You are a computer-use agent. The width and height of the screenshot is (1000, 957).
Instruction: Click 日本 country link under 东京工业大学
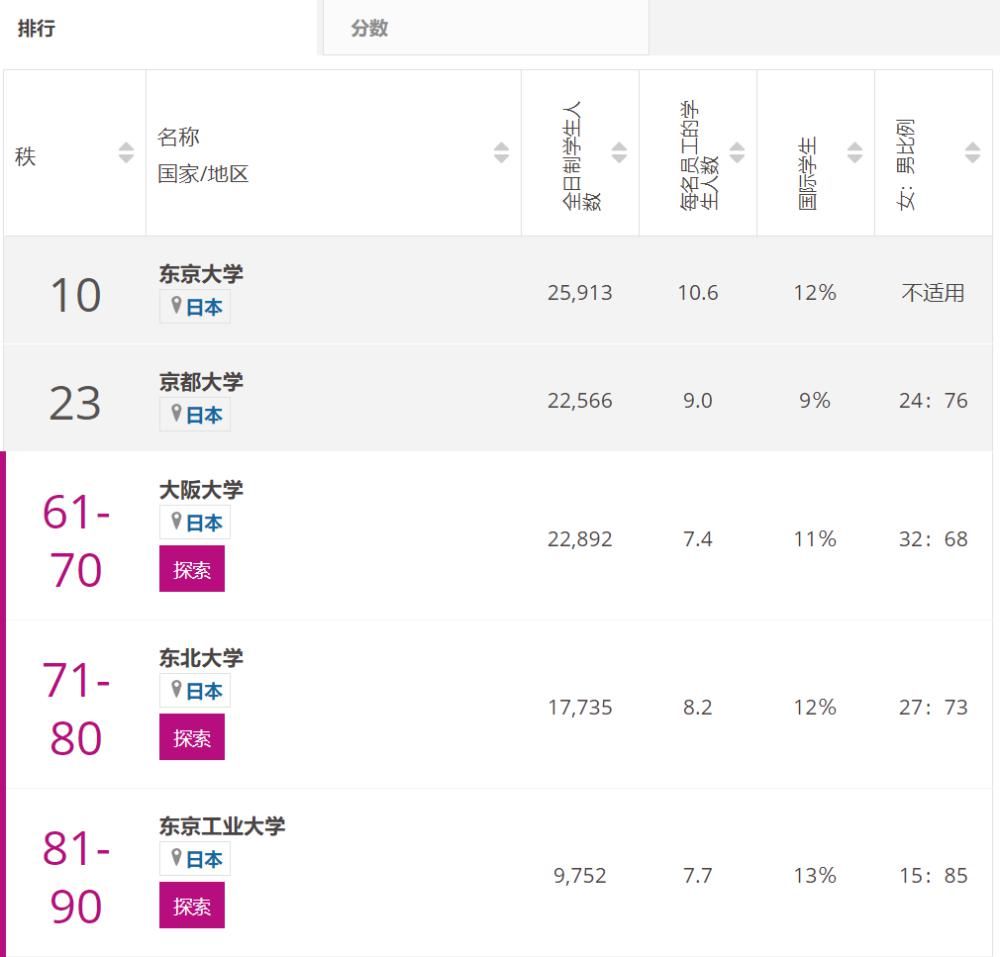tap(204, 859)
